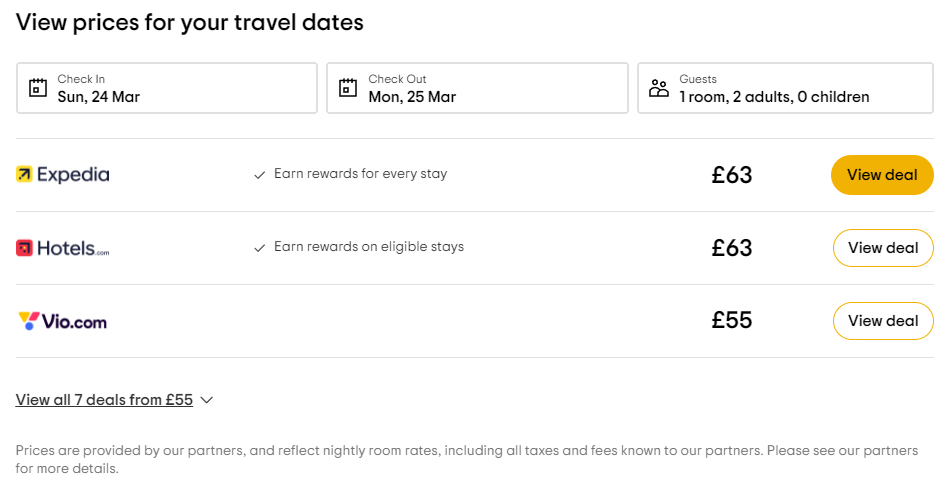Viewport: 946px width, 492px height.
Task: Open the Check Out date selector
Action: (477, 88)
